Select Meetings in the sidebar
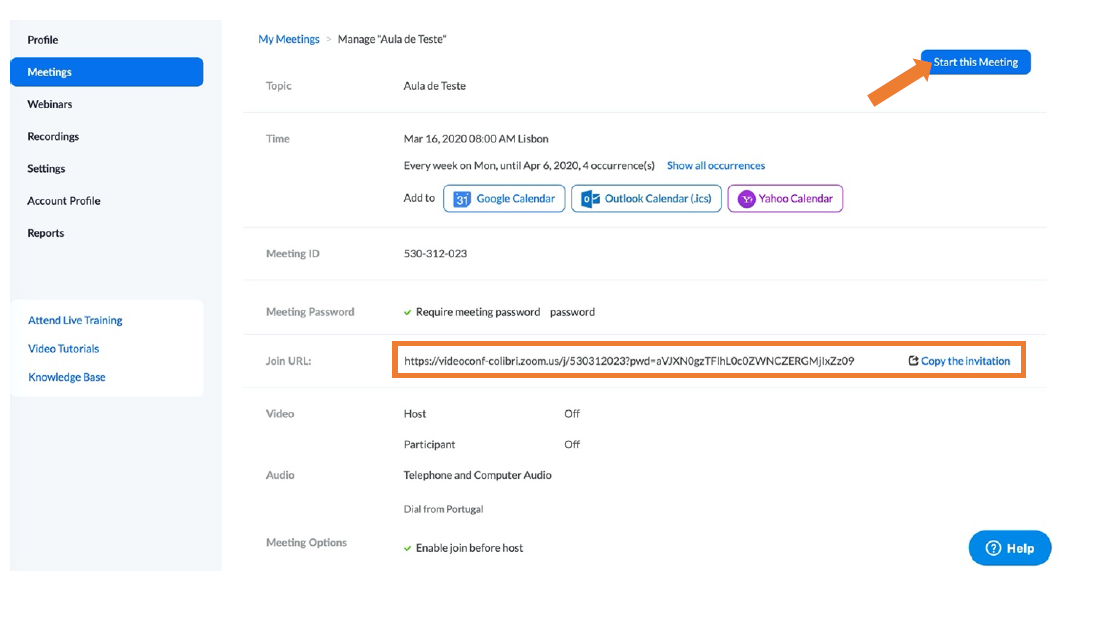 [x=50, y=72]
